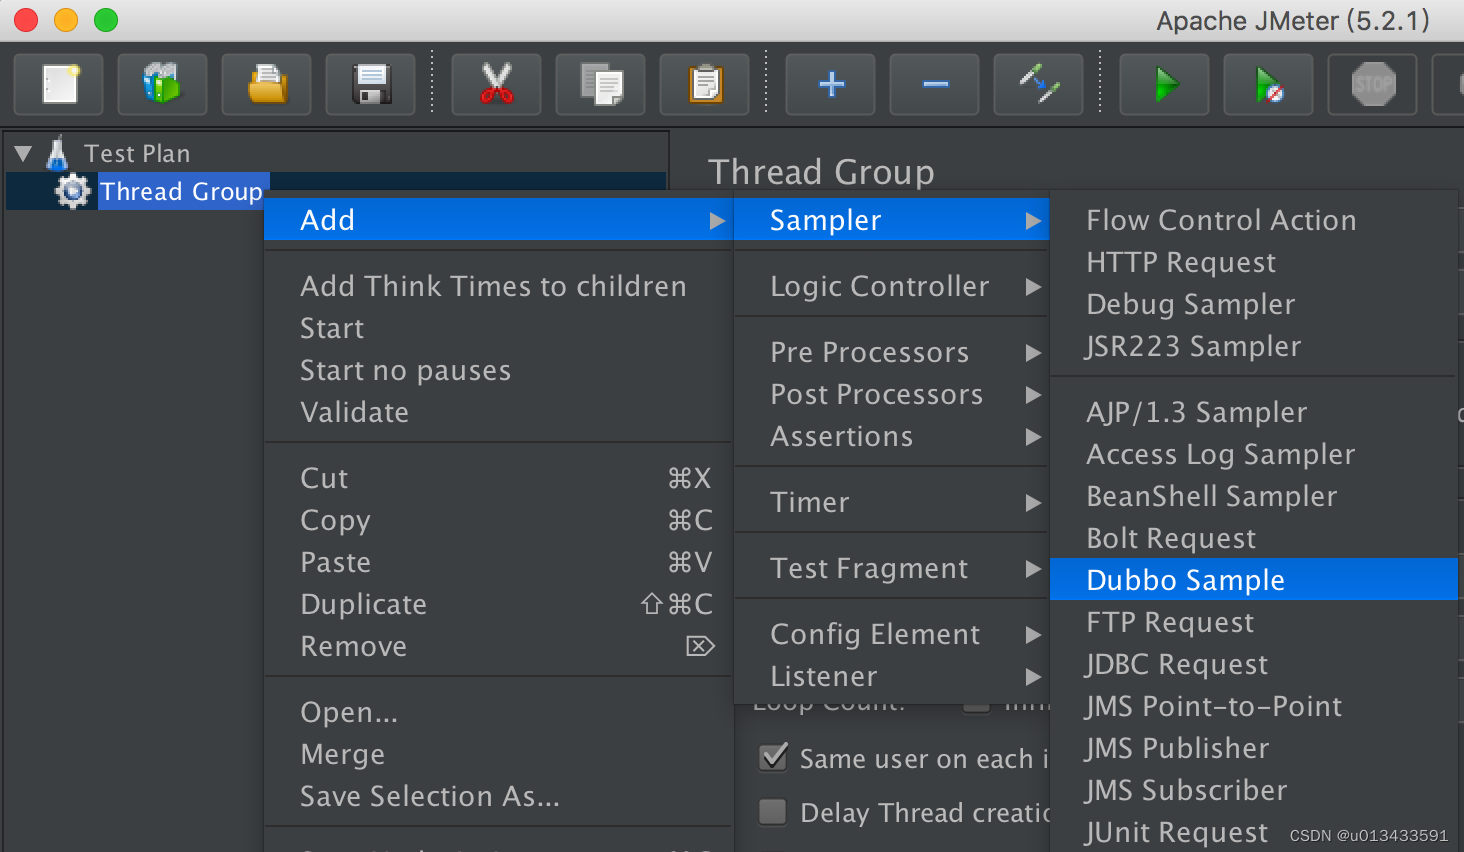Click the Start no pauses toolbar icon
Screen dimensions: 1464x852
(x=1269, y=84)
